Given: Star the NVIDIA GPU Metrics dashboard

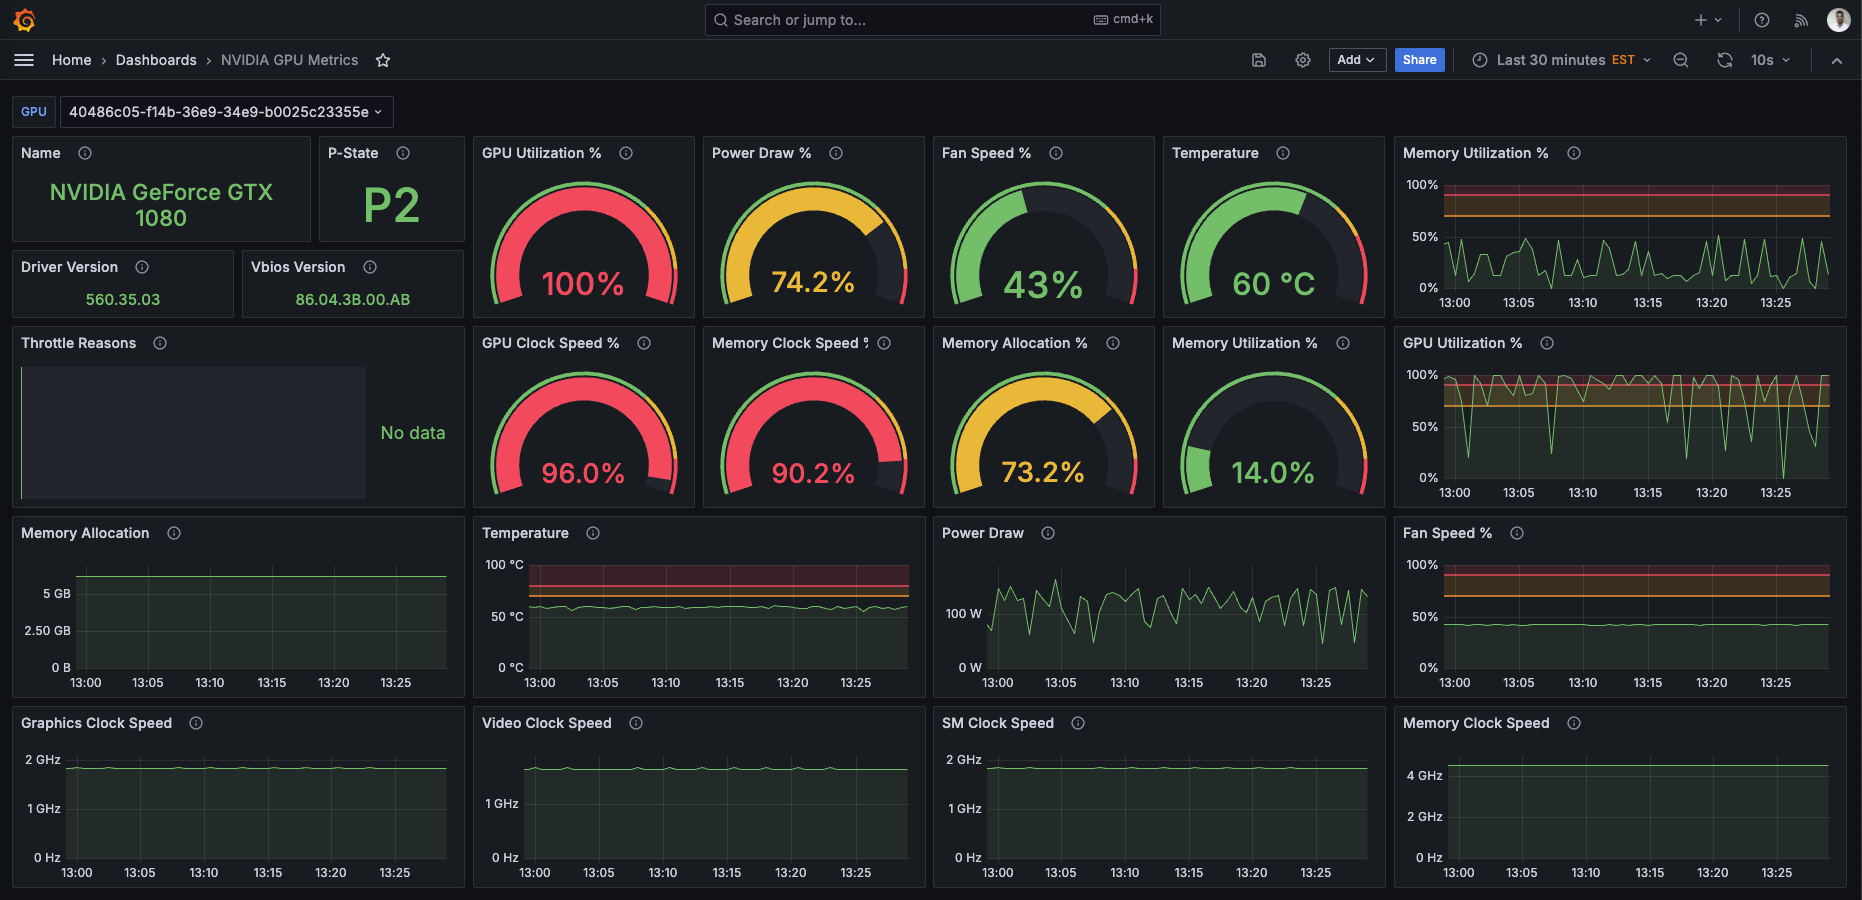Looking at the screenshot, I should tap(383, 60).
